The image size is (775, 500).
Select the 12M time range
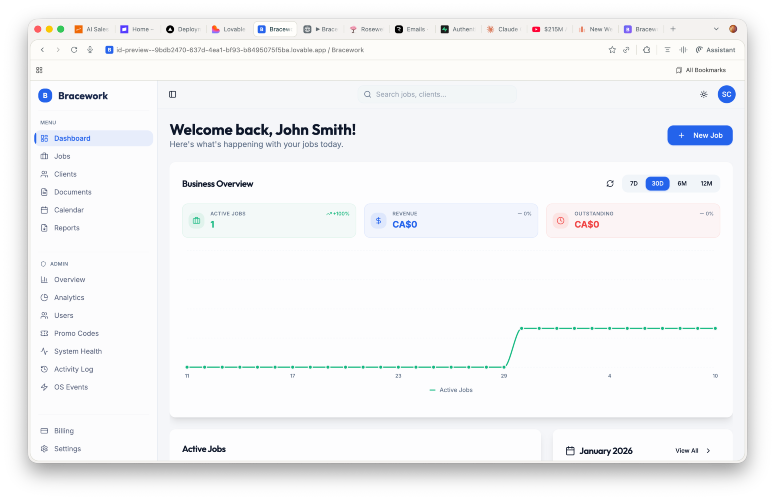point(706,184)
